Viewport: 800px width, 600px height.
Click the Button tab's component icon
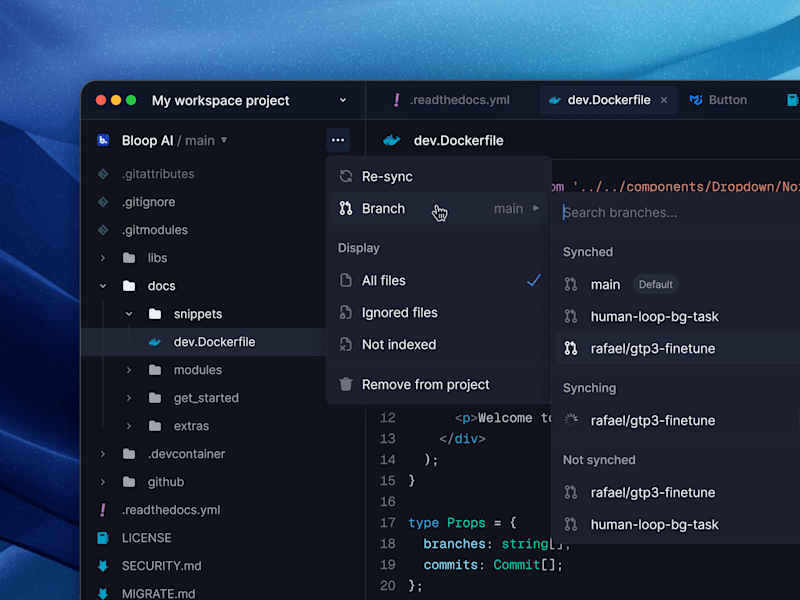click(696, 100)
